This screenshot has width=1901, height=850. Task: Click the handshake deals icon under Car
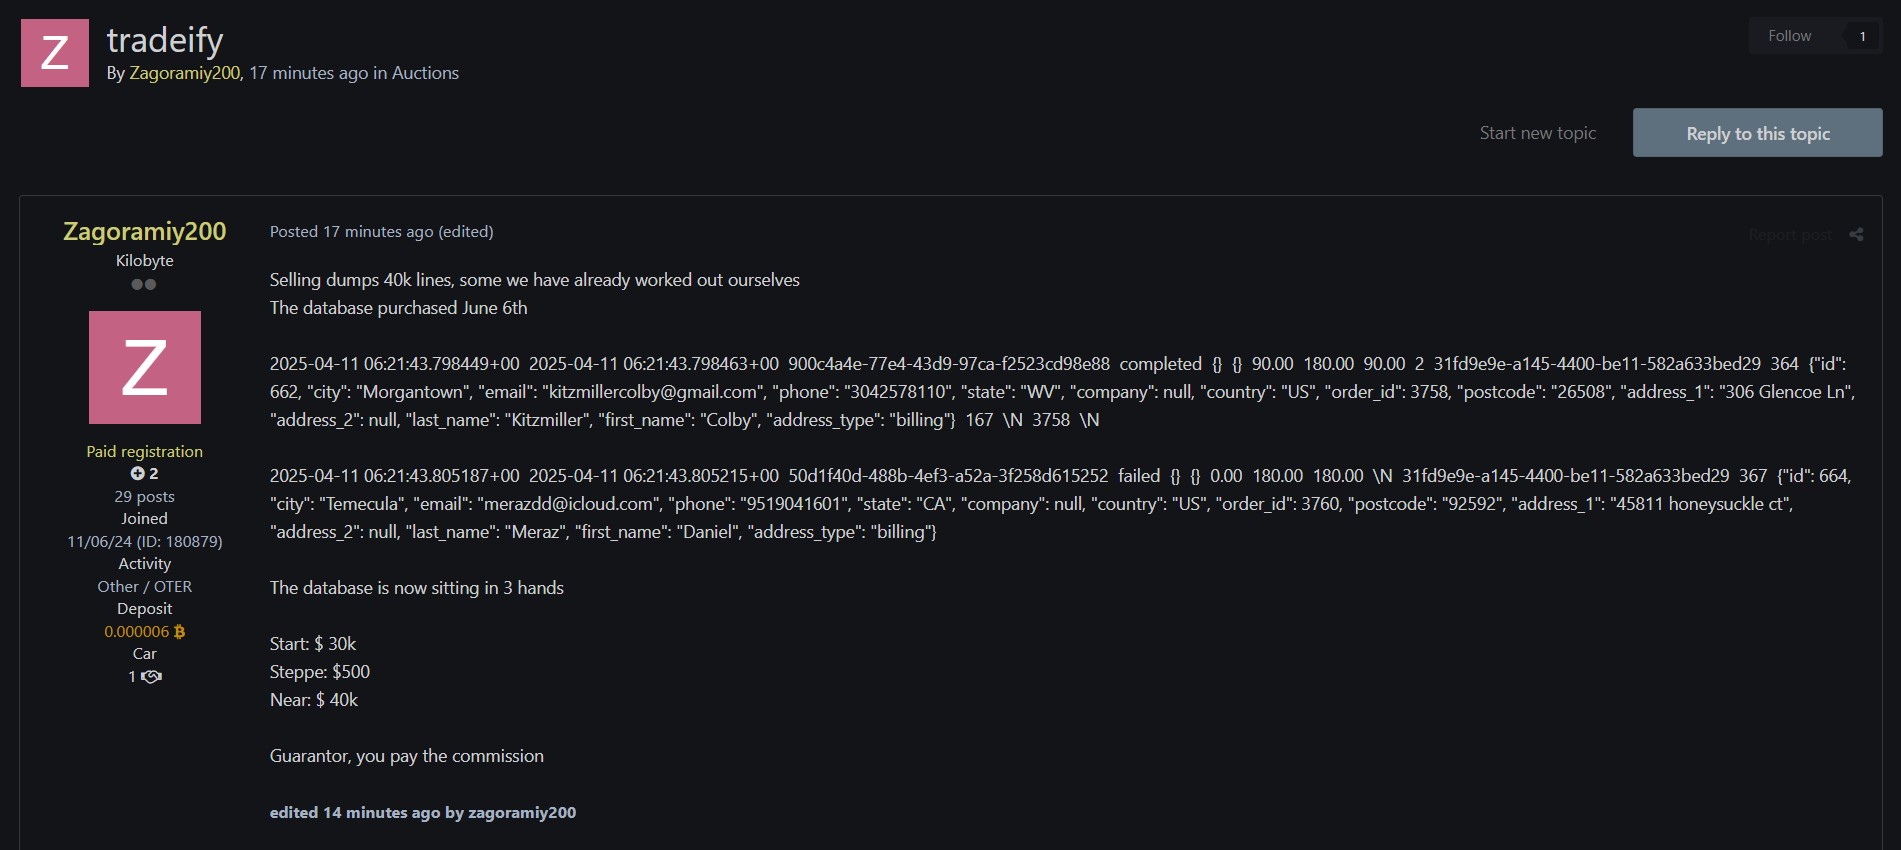151,677
